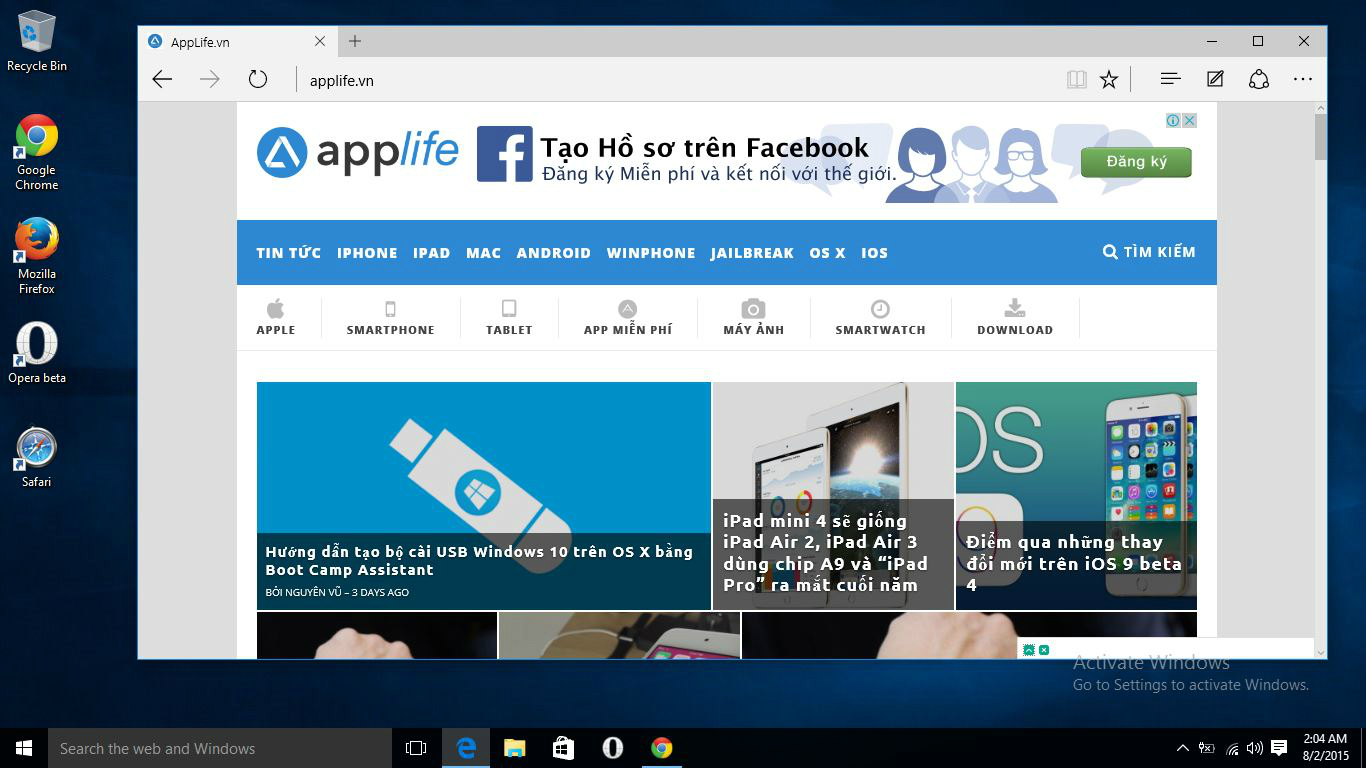Image resolution: width=1366 pixels, height=768 pixels.
Task: Open TÌM KIẾM via the magnifier icon
Action: point(1109,252)
